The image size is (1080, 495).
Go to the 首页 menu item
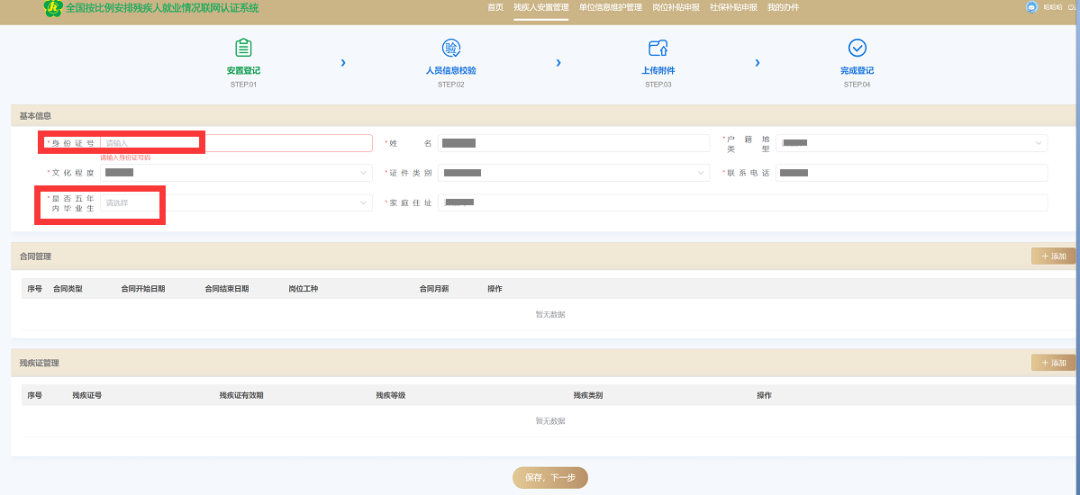(x=495, y=8)
